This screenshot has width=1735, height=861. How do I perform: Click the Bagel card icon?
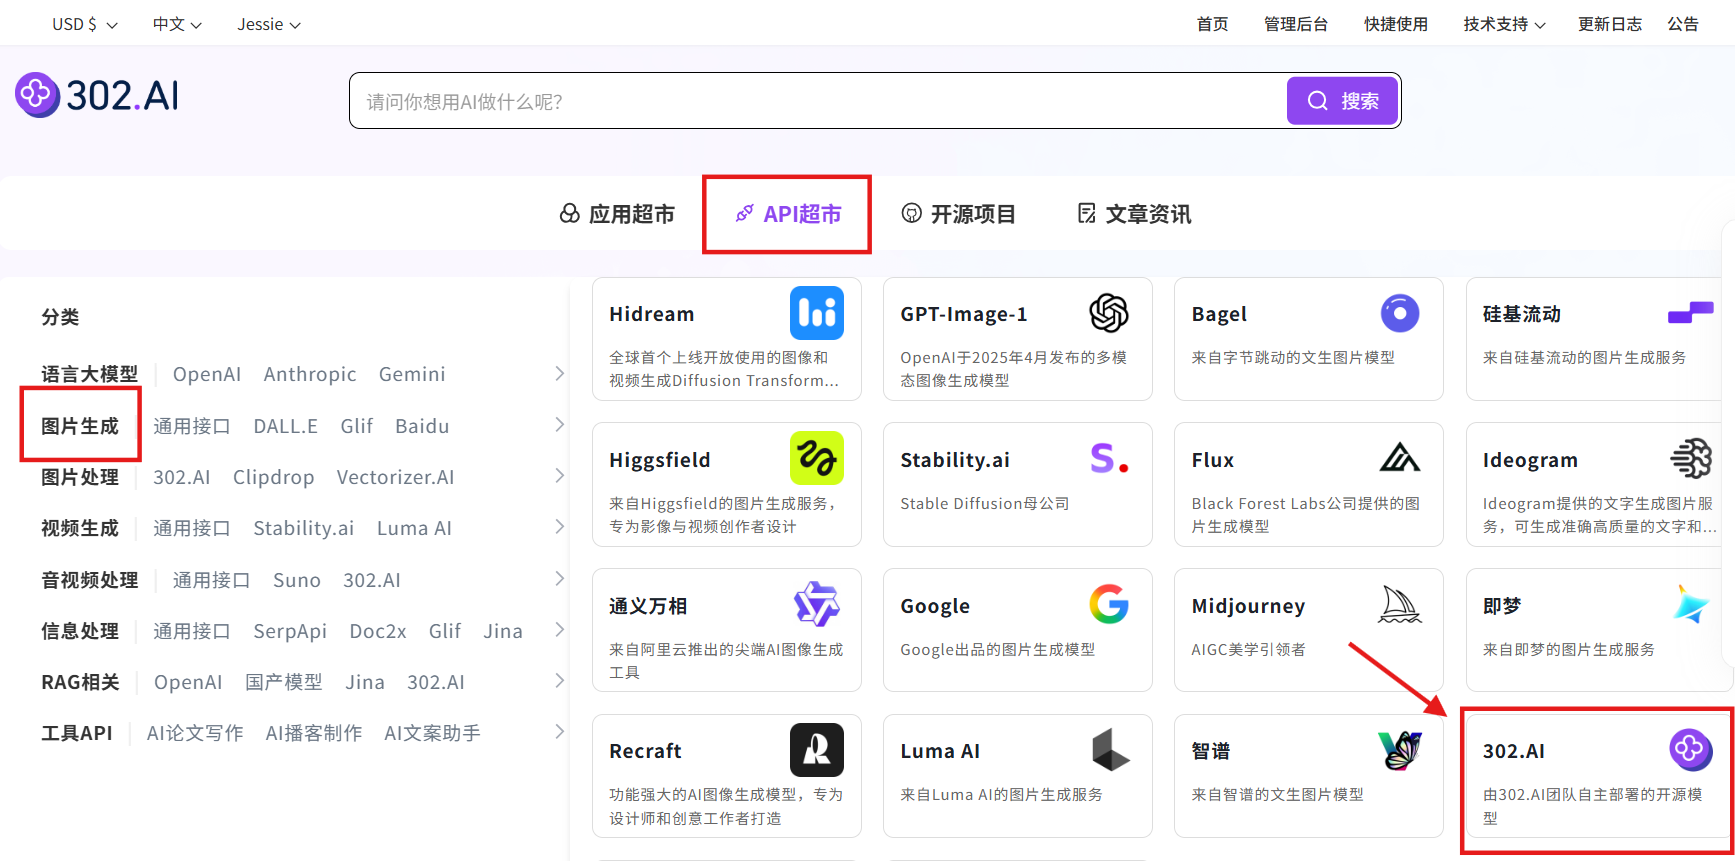click(1400, 313)
